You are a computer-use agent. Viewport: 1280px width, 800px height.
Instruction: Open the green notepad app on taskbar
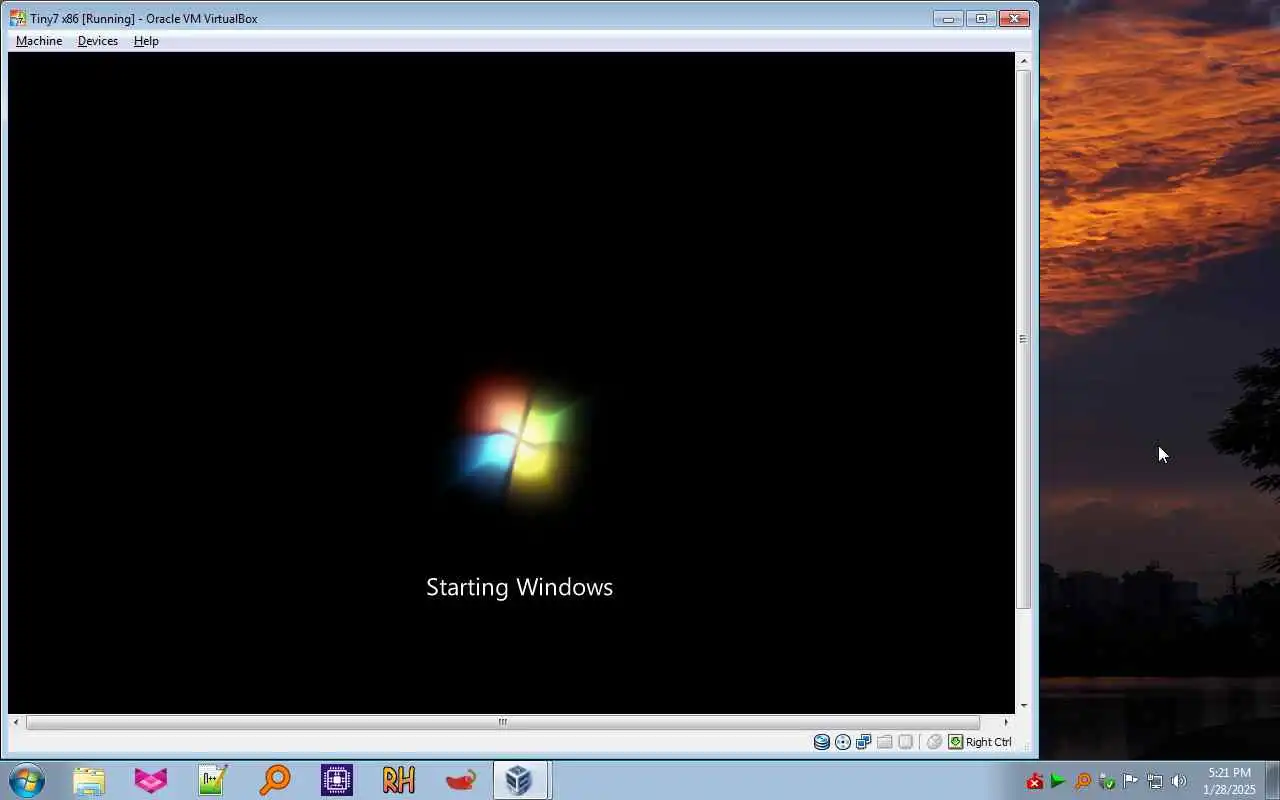213,780
